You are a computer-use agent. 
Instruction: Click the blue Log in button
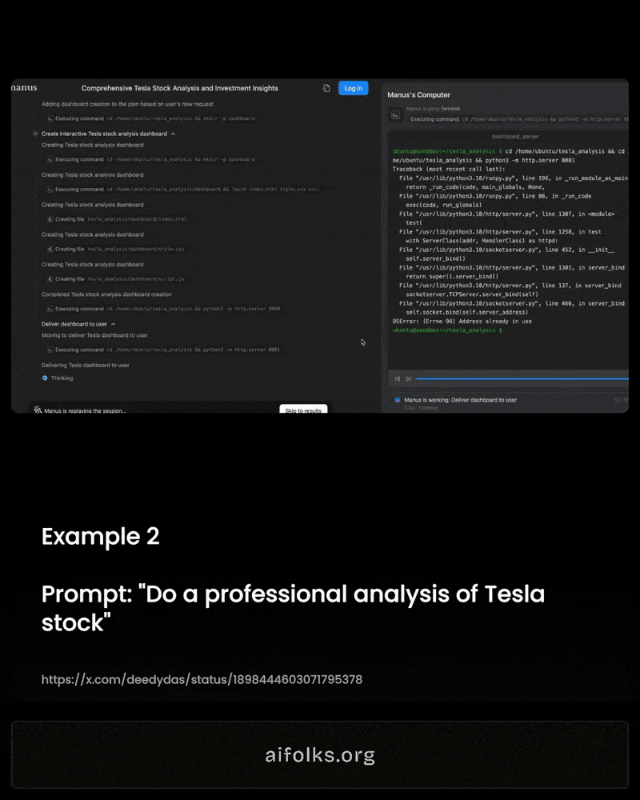353,88
